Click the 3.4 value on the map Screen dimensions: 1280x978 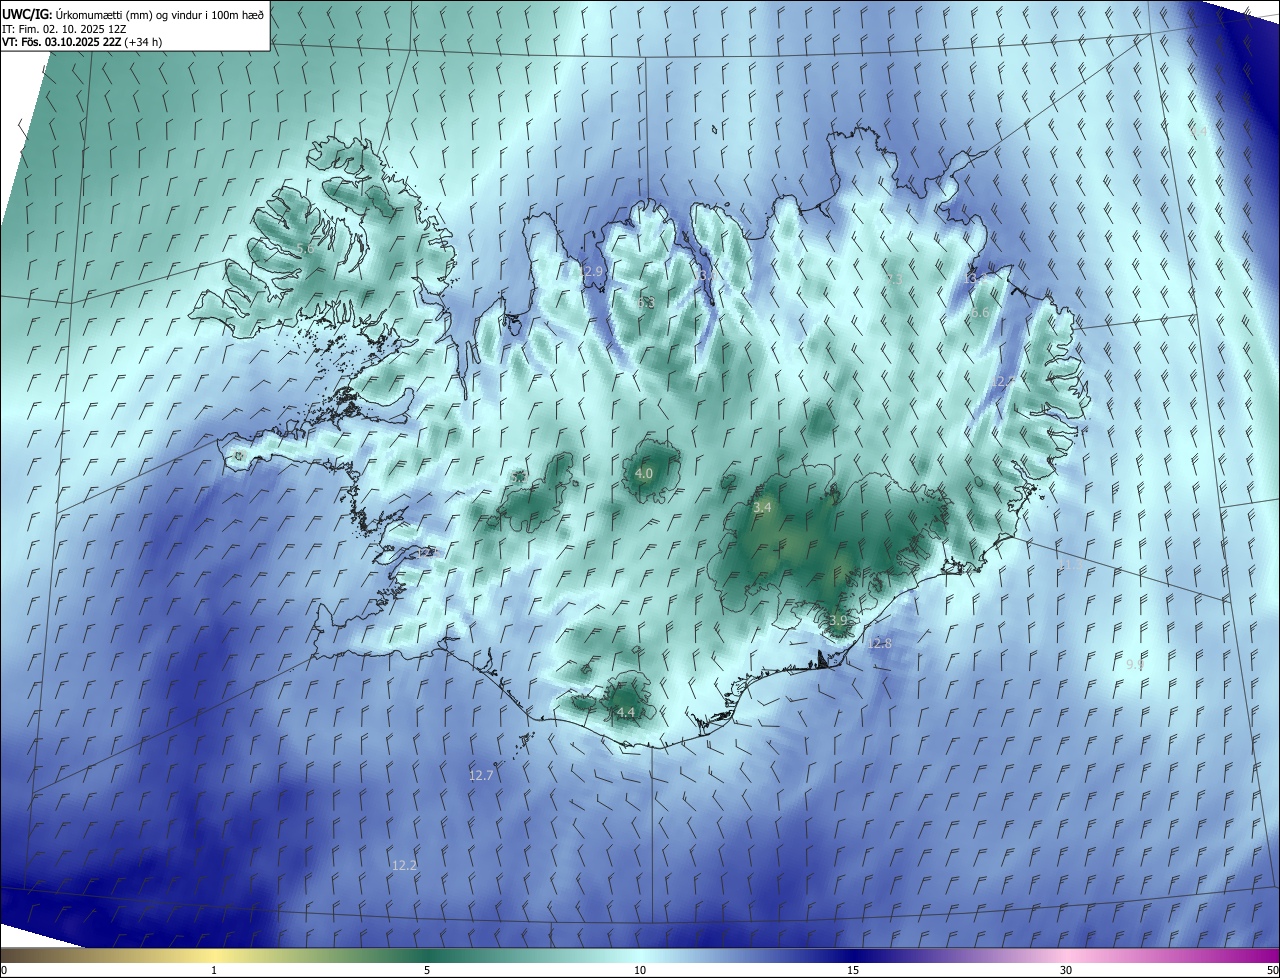(762, 508)
